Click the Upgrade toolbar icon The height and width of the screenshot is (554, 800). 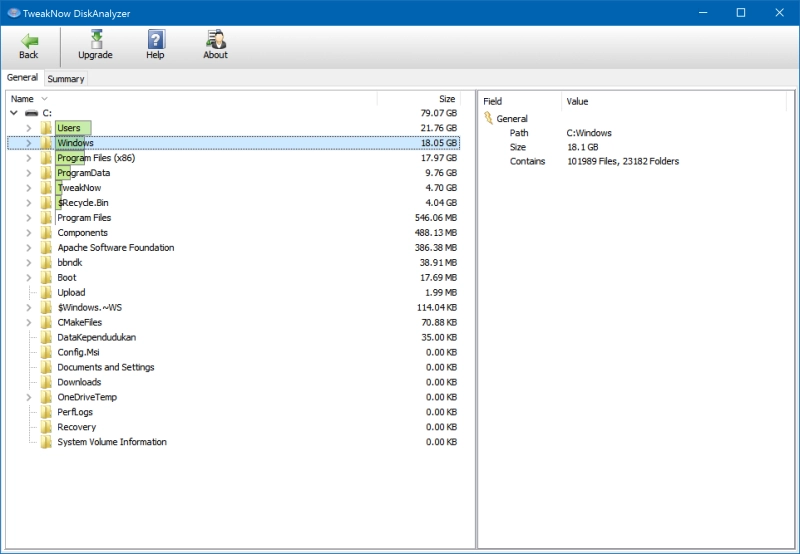[x=96, y=39]
